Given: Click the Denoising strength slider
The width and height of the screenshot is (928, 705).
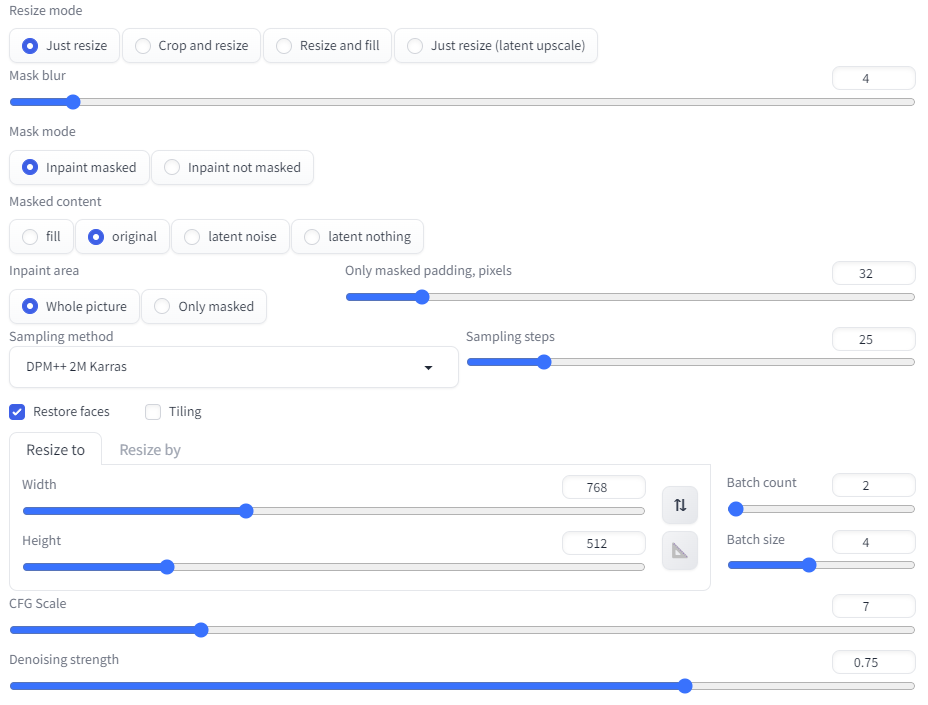Looking at the screenshot, I should [462, 686].
